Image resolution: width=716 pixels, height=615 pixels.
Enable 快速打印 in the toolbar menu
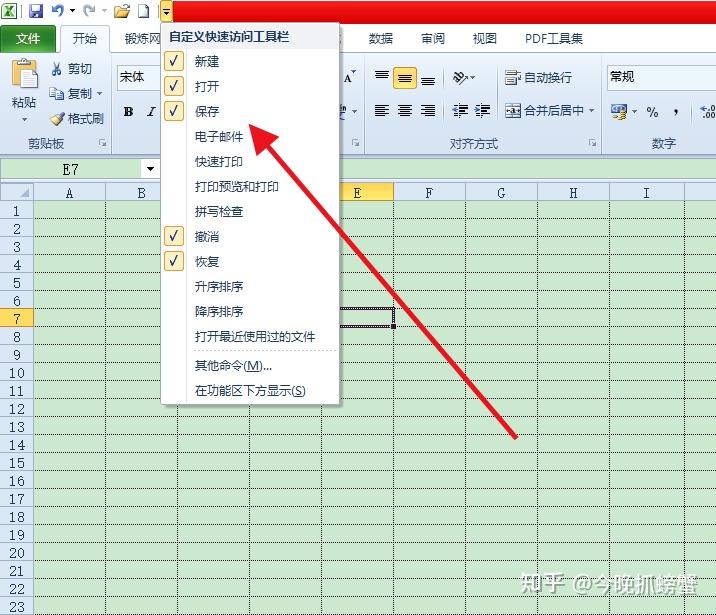(x=219, y=161)
